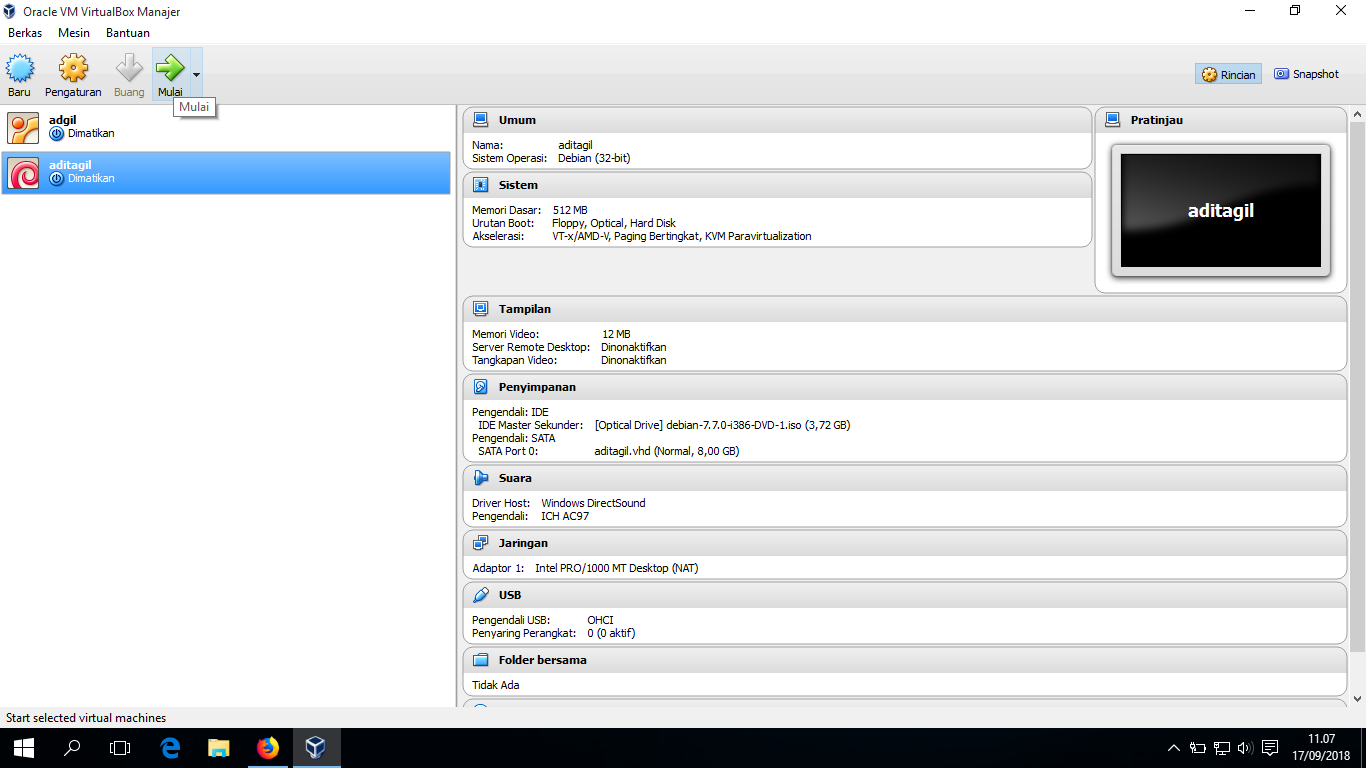Click the Jaringan network section icon

[481, 542]
